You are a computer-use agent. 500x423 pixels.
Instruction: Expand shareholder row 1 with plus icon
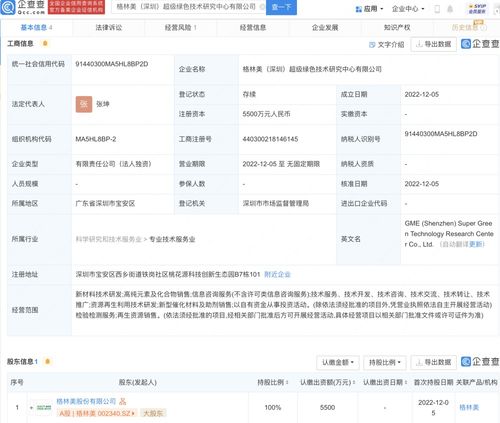pos(31,408)
